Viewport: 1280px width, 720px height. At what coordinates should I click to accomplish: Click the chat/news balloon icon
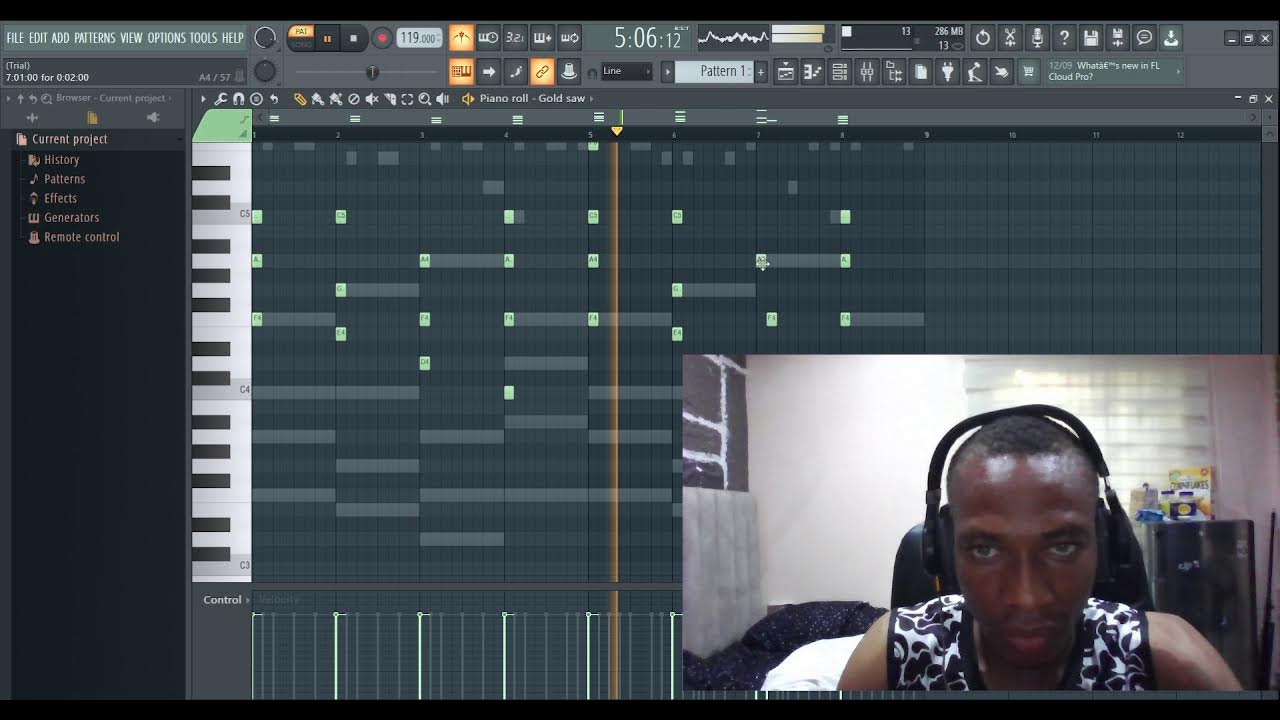(1145, 38)
